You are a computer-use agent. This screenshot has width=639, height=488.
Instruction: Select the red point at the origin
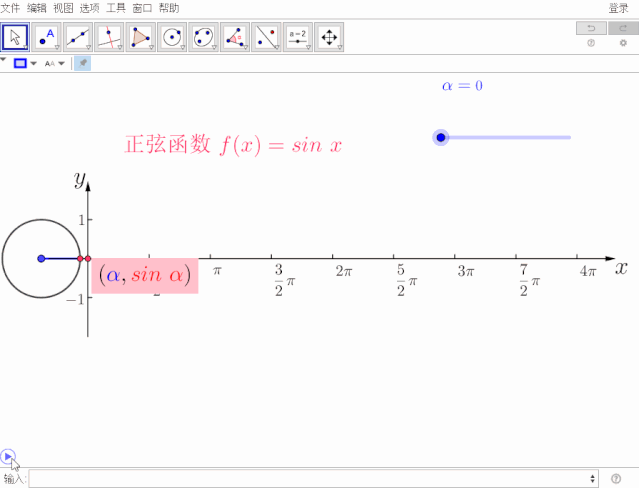click(x=88, y=258)
